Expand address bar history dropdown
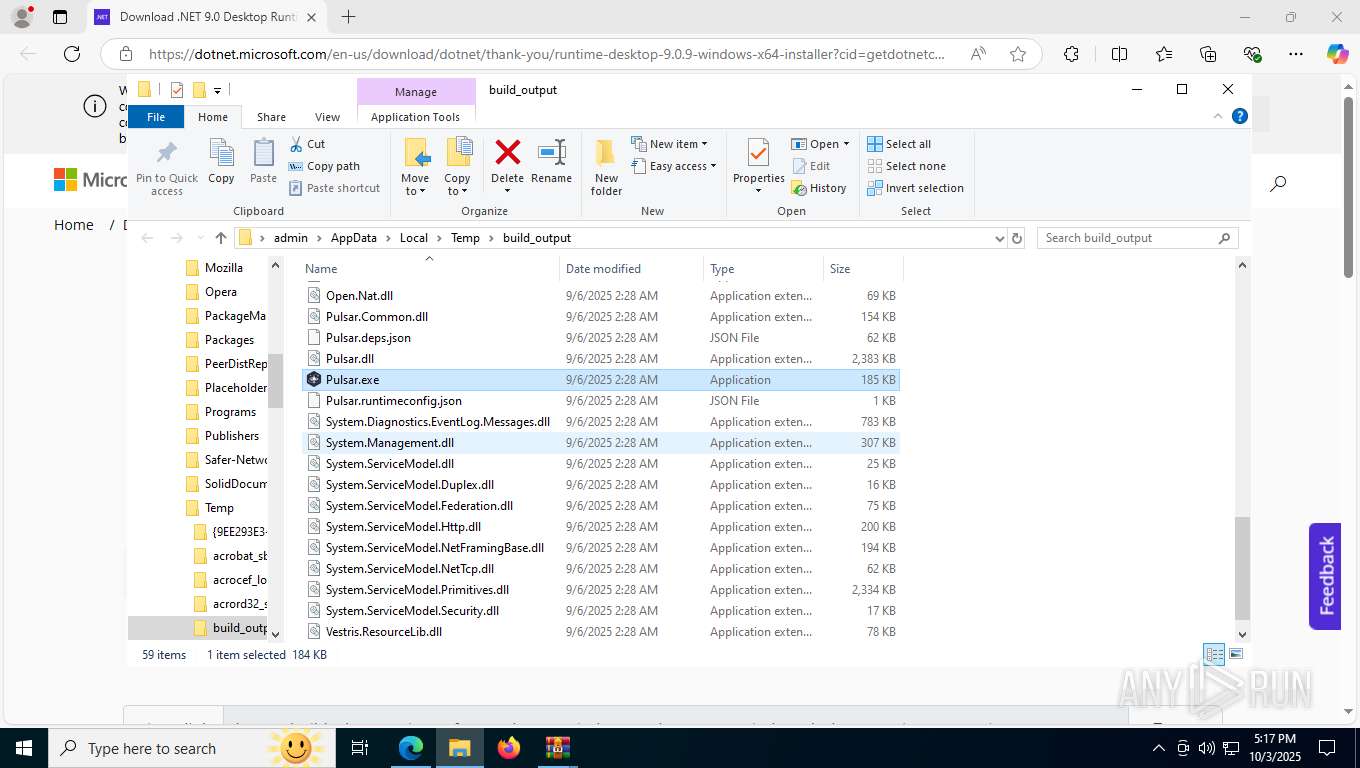The image size is (1360, 768). (x=999, y=238)
